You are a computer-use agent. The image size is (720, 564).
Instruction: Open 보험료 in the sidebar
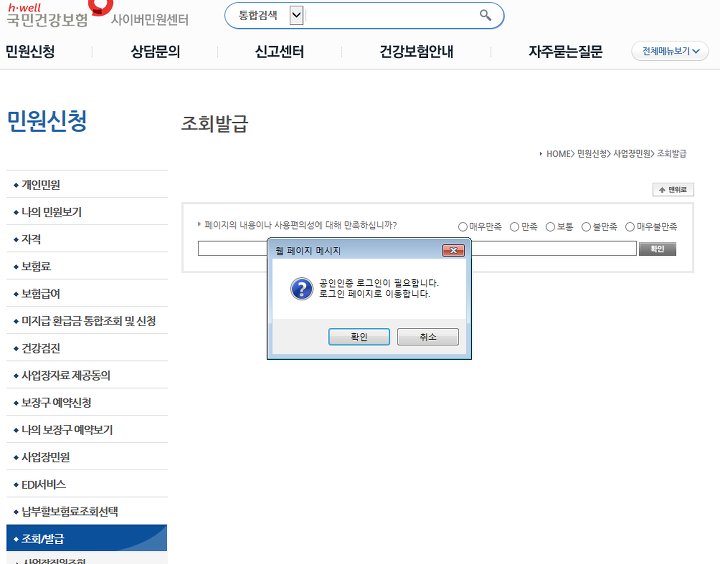[x=87, y=266]
